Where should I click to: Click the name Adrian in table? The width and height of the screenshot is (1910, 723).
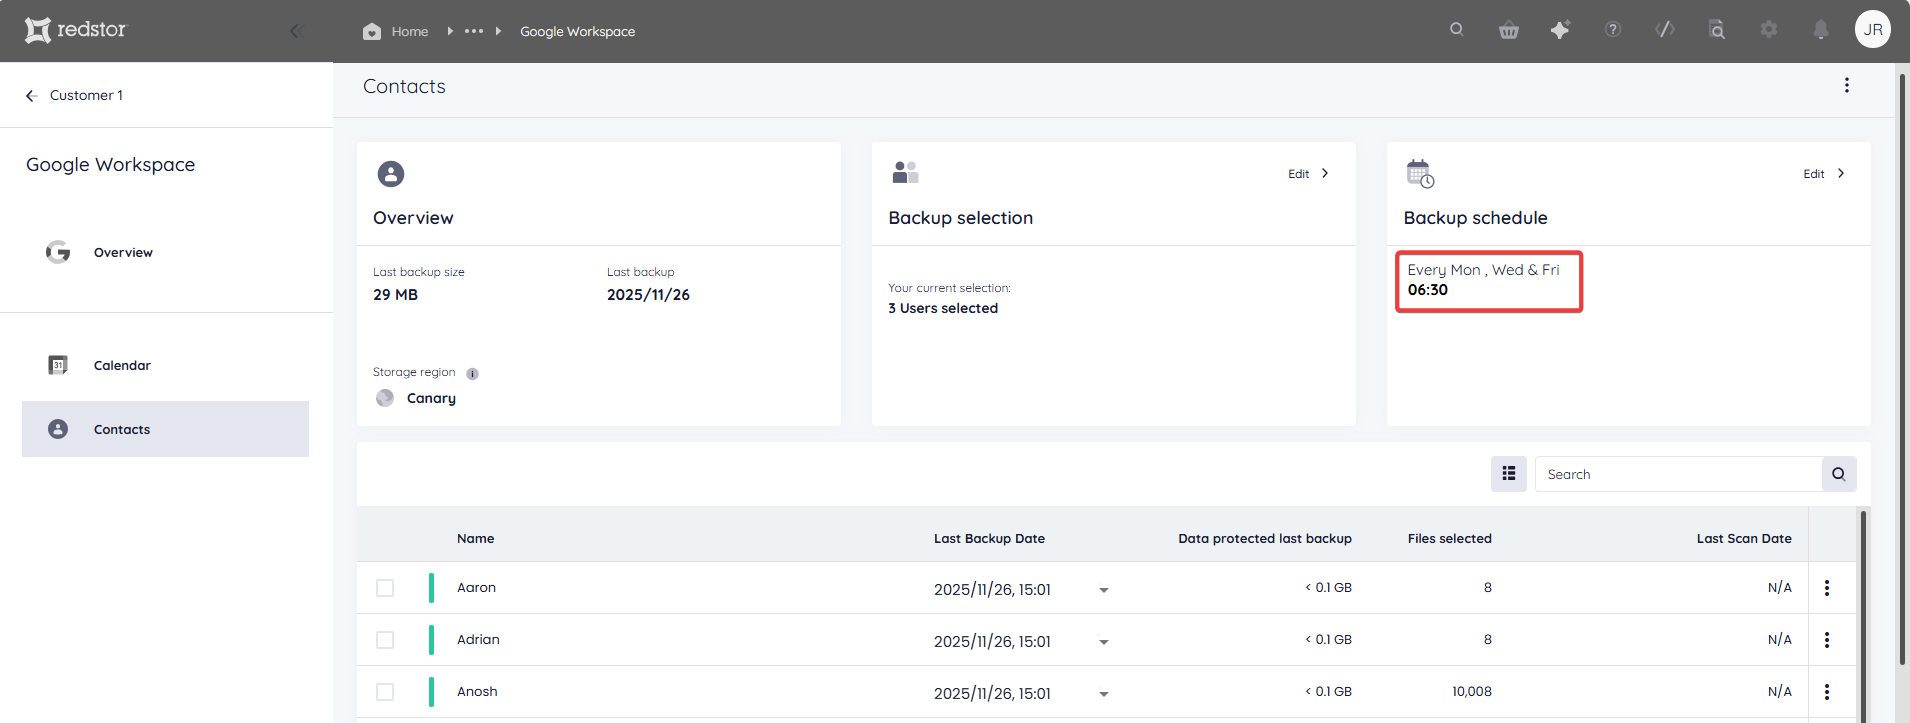pyautogui.click(x=478, y=640)
